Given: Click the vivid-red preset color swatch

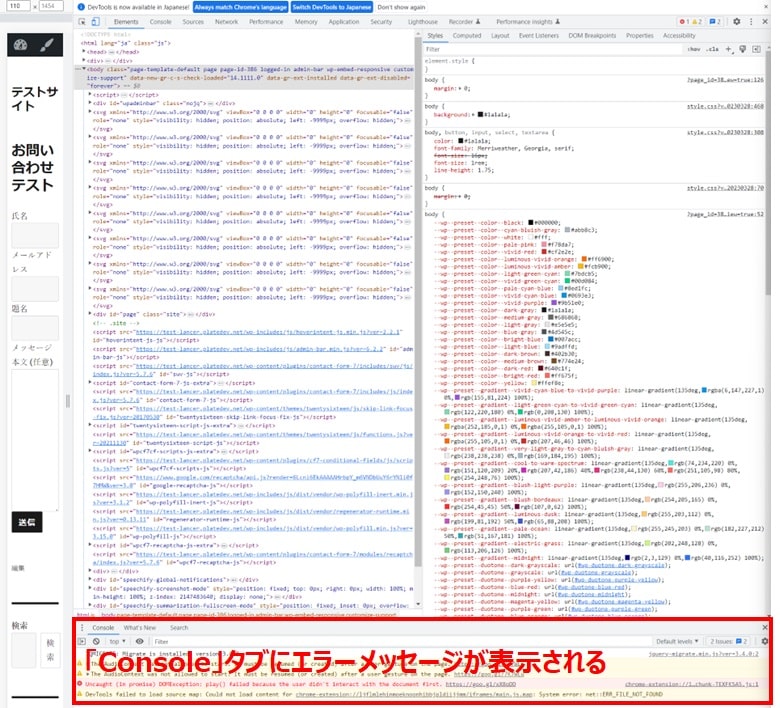Looking at the screenshot, I should pos(544,252).
